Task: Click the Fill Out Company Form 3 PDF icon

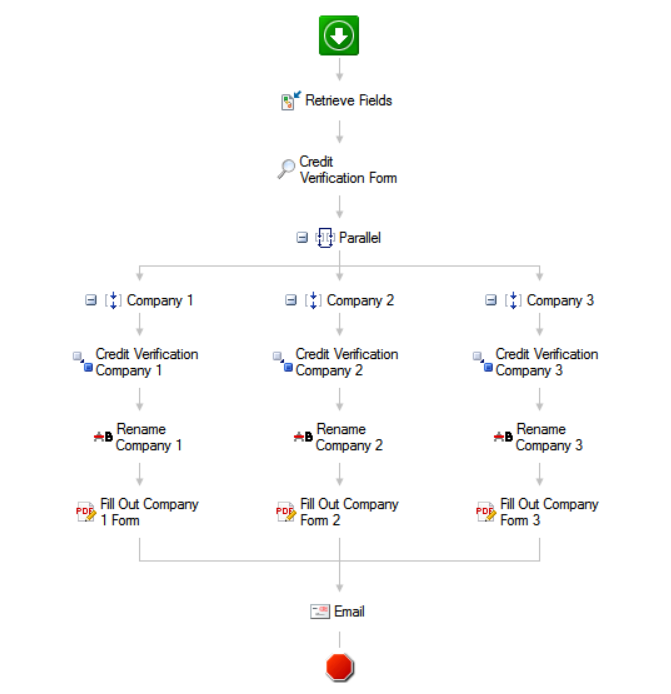Action: tap(486, 512)
